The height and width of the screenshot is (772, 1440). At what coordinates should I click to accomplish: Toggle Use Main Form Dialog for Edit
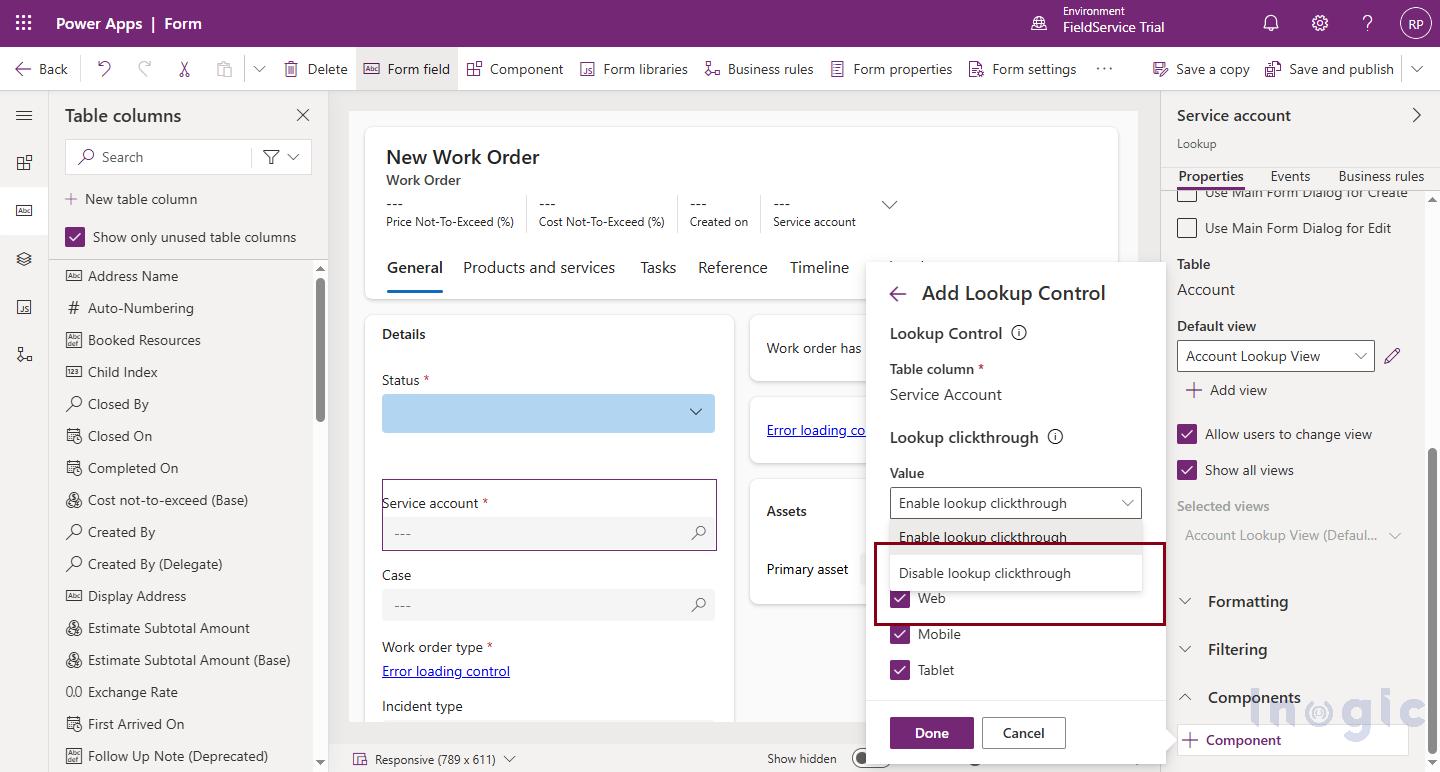click(x=1187, y=228)
